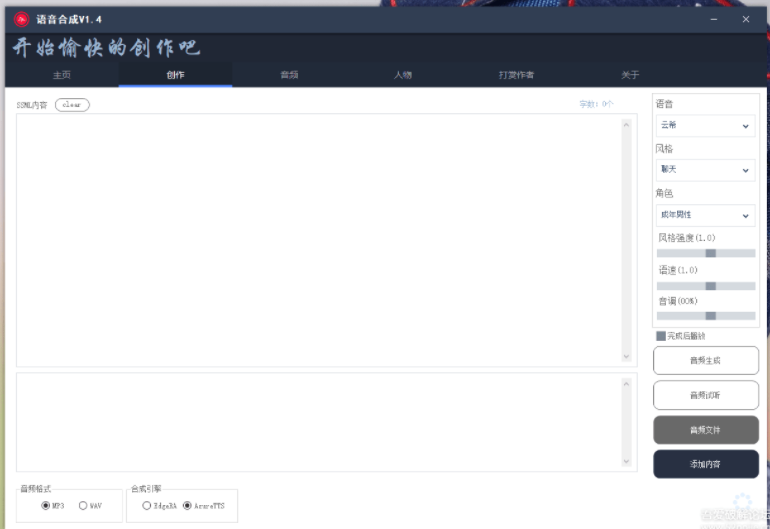Choose the Edge engine radio under 合成引擎

146,505
